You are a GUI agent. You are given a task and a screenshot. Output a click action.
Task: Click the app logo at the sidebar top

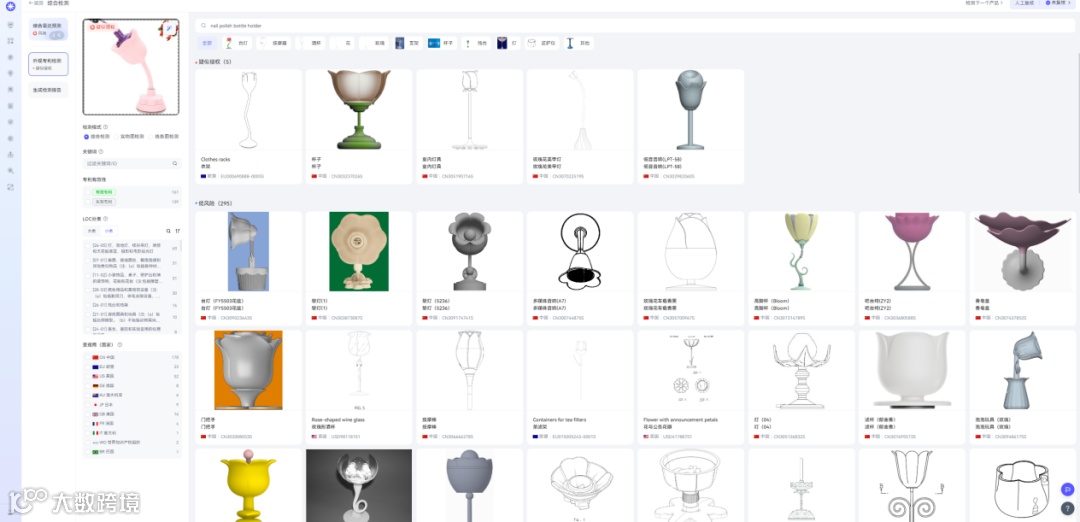click(x=10, y=7)
